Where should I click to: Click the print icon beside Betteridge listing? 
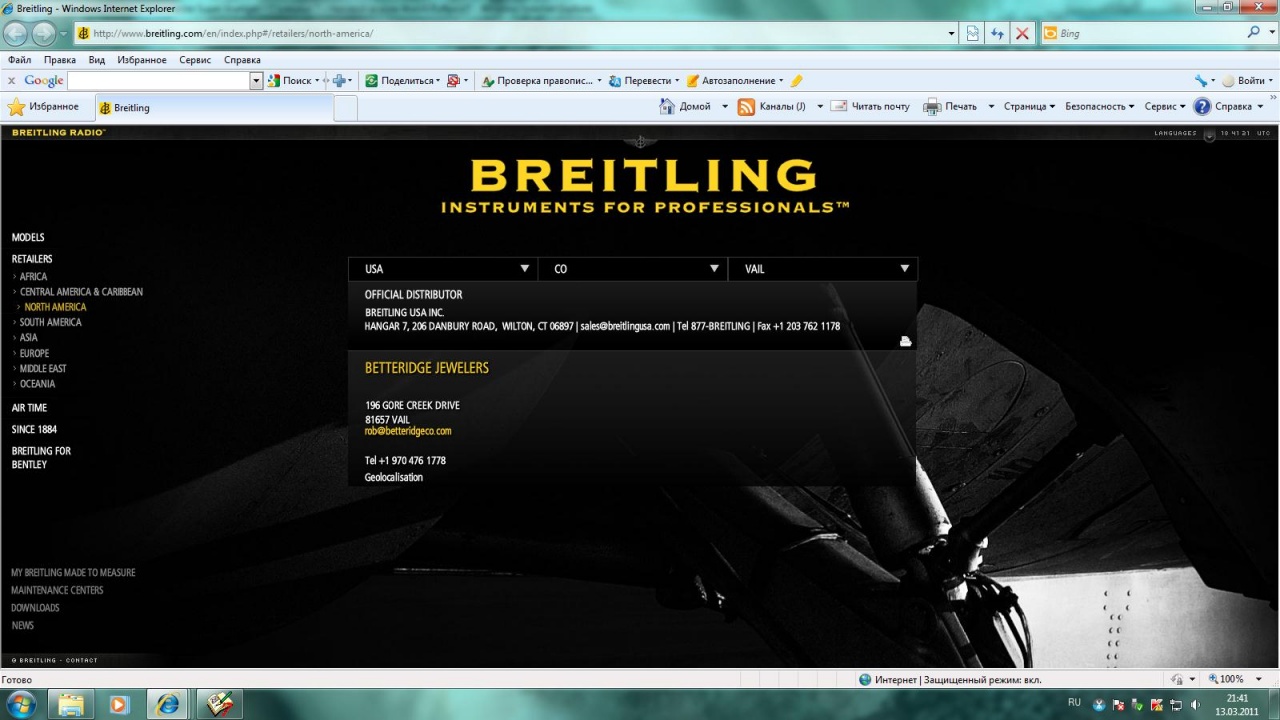(905, 342)
